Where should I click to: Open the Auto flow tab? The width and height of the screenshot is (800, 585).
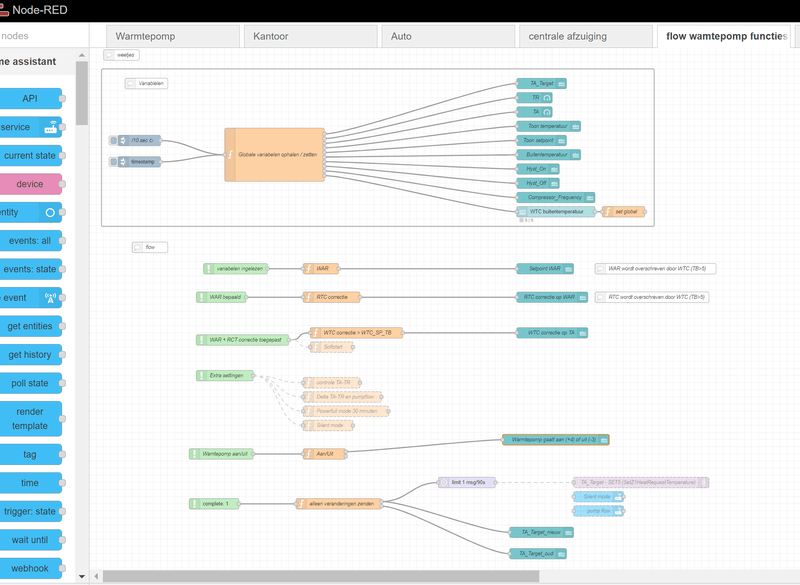(448, 36)
